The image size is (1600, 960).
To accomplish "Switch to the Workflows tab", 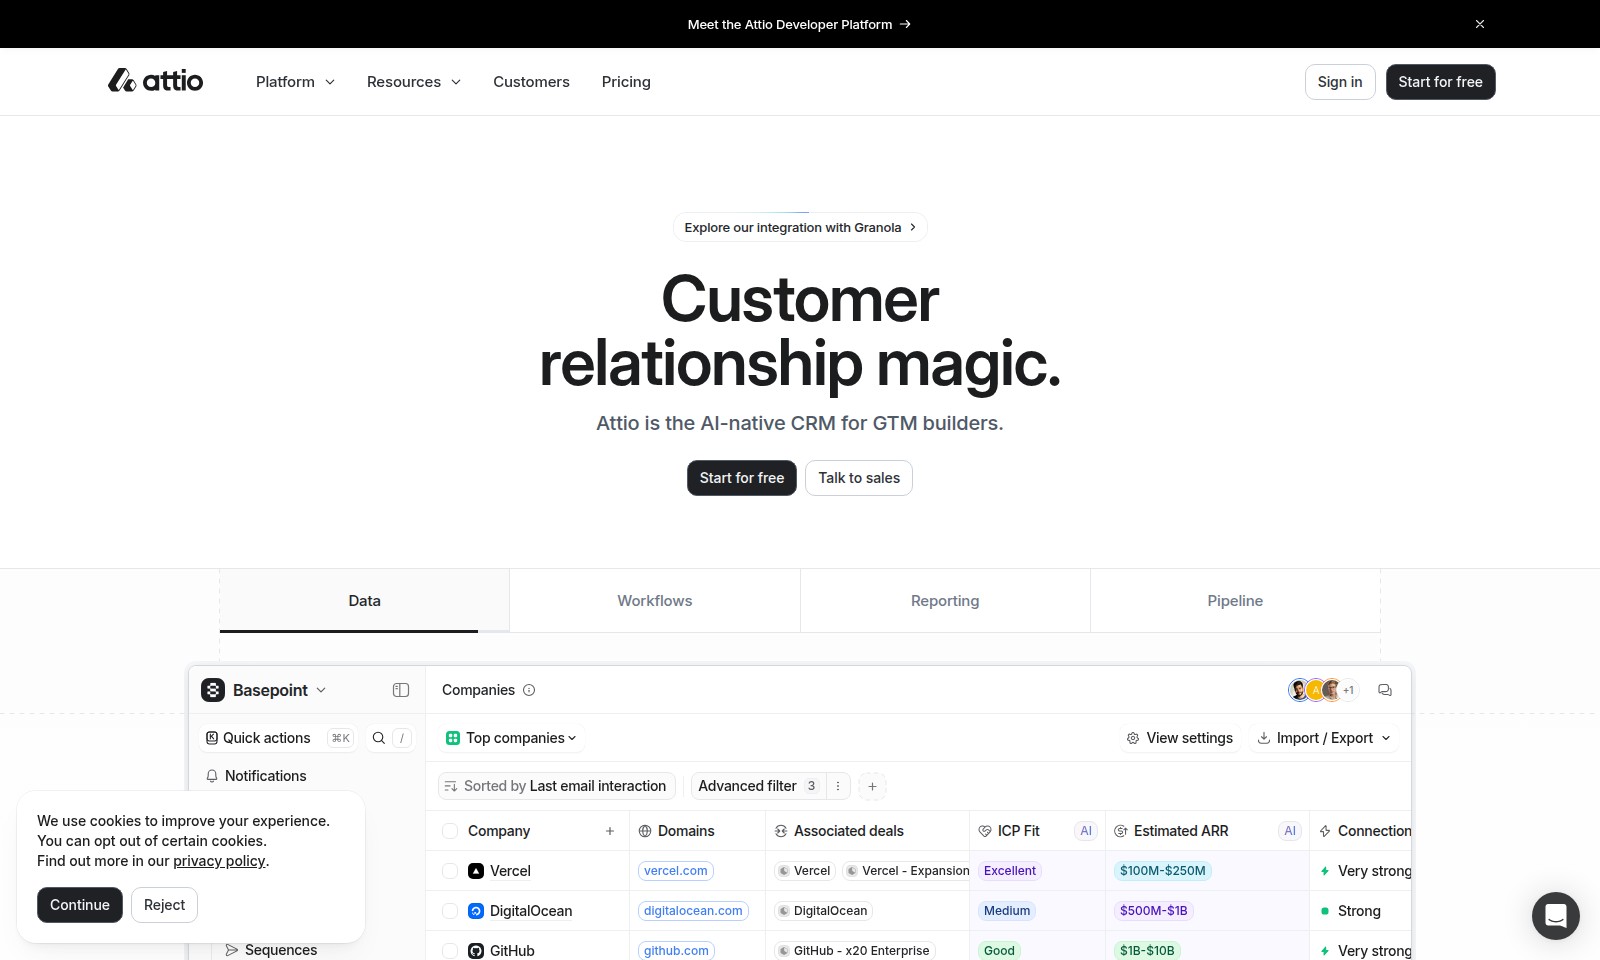I will pos(655,601).
